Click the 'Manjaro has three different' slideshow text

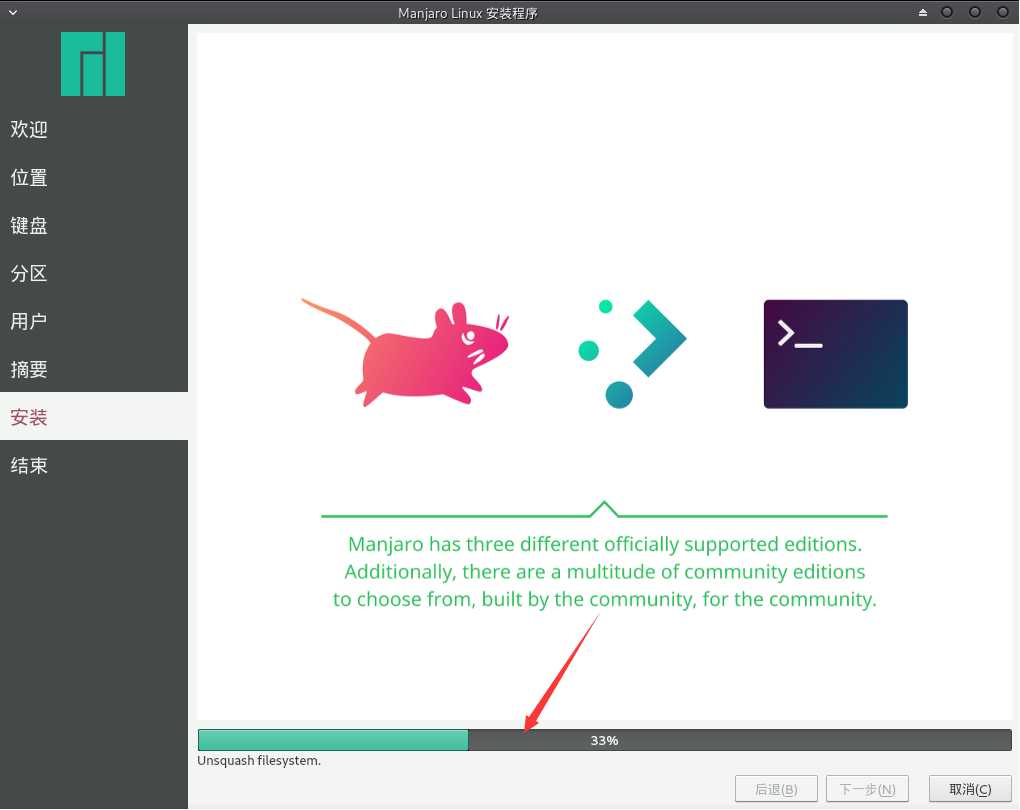(604, 571)
